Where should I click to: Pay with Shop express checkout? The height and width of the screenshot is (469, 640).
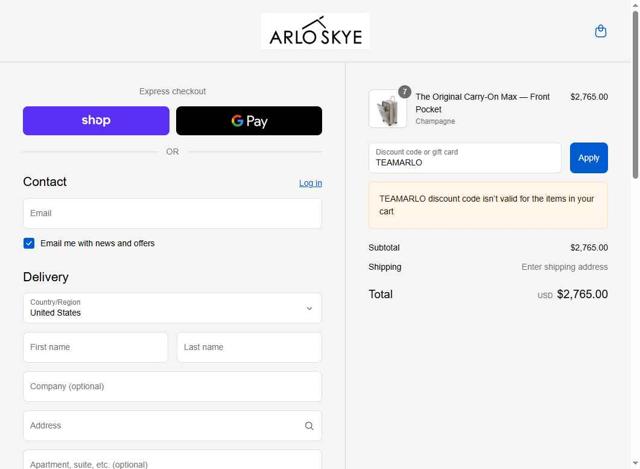click(x=96, y=120)
